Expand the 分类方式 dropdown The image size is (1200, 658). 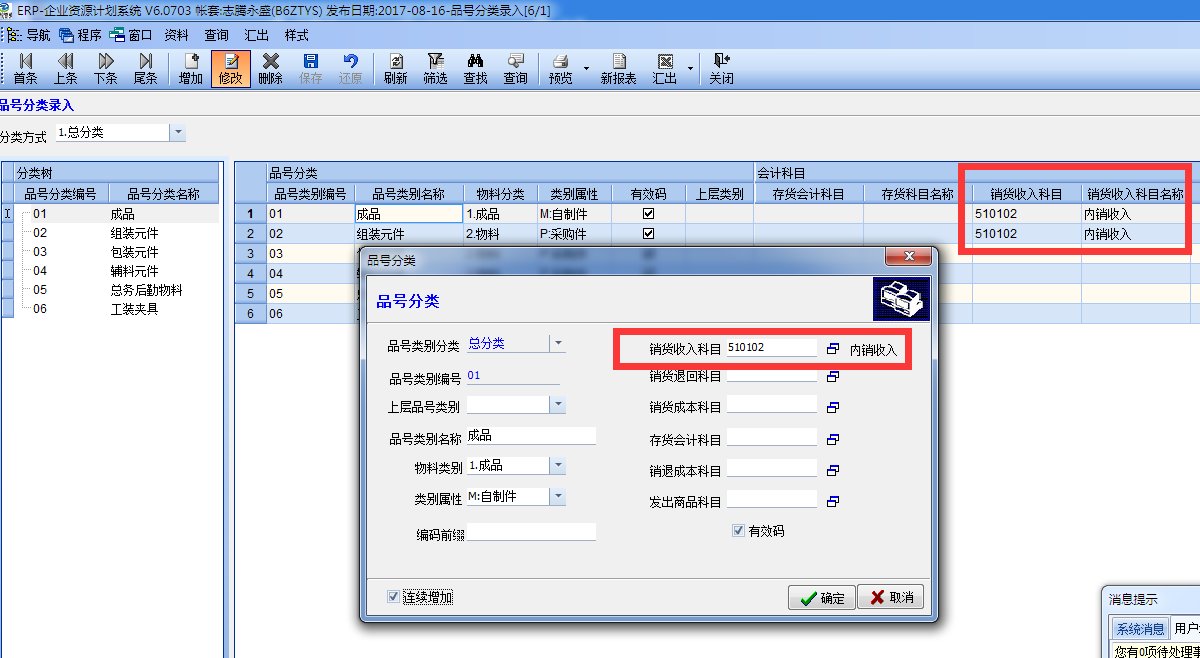[178, 132]
